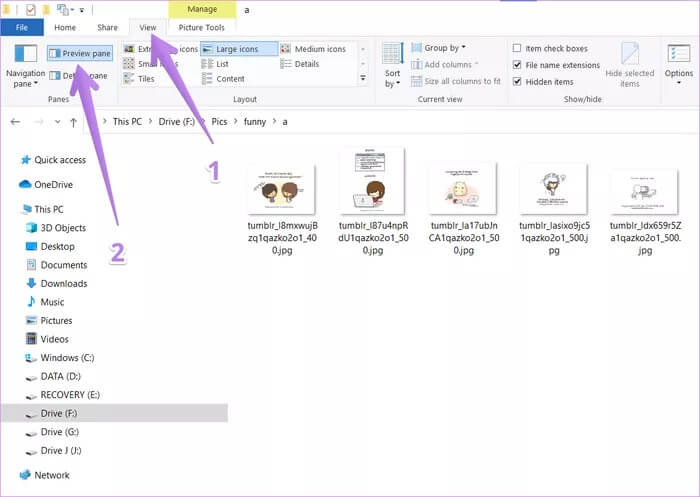Click the Group by icon
The image size is (700, 497).
416,48
